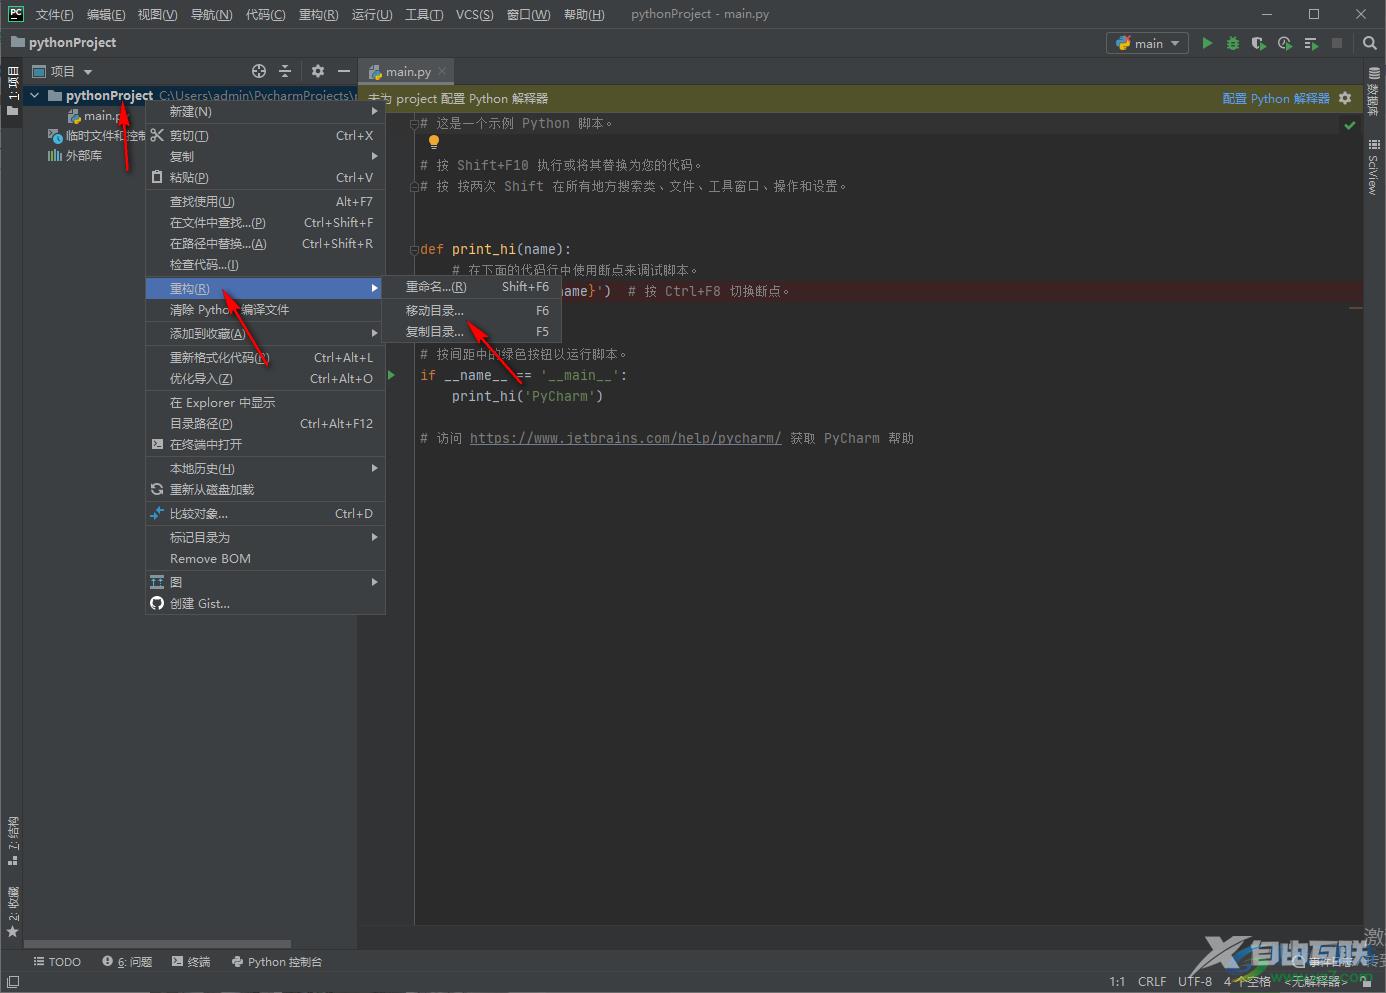
Task: Click Find Usages (查找使用)
Action: 265,202
